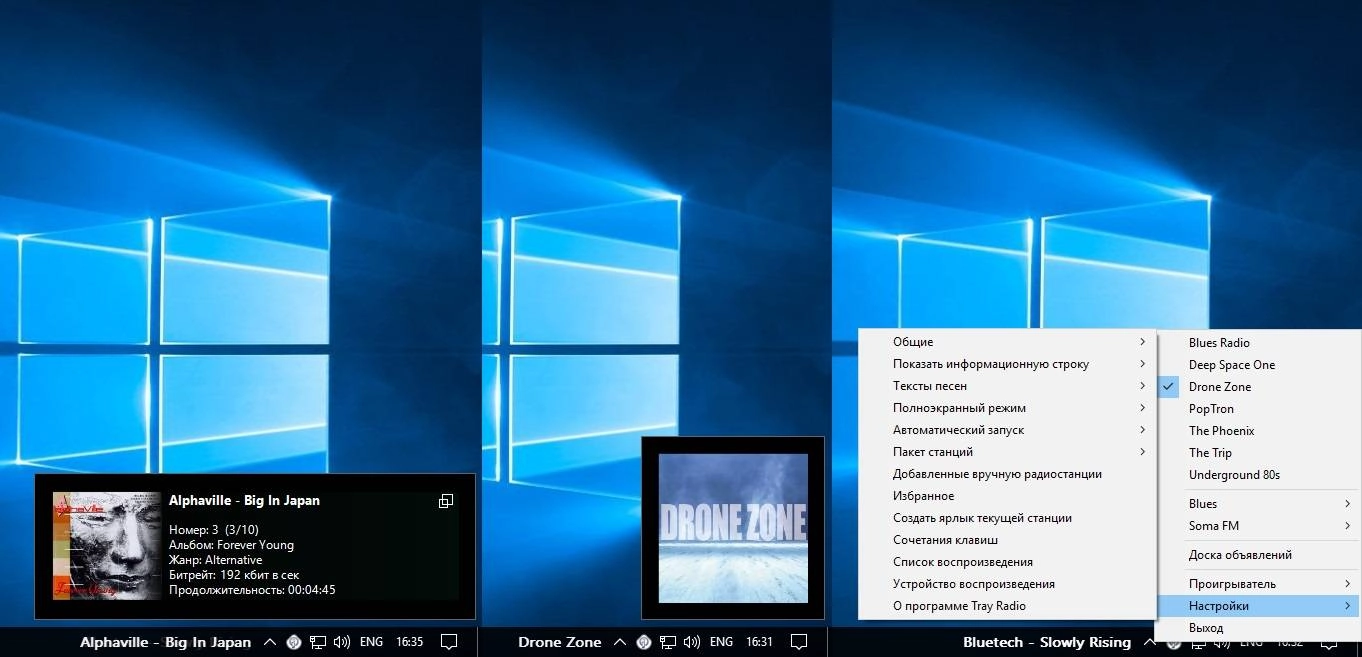Click the ENG language indicator next to 16:31
Image resolution: width=1362 pixels, height=657 pixels.
(x=721, y=642)
